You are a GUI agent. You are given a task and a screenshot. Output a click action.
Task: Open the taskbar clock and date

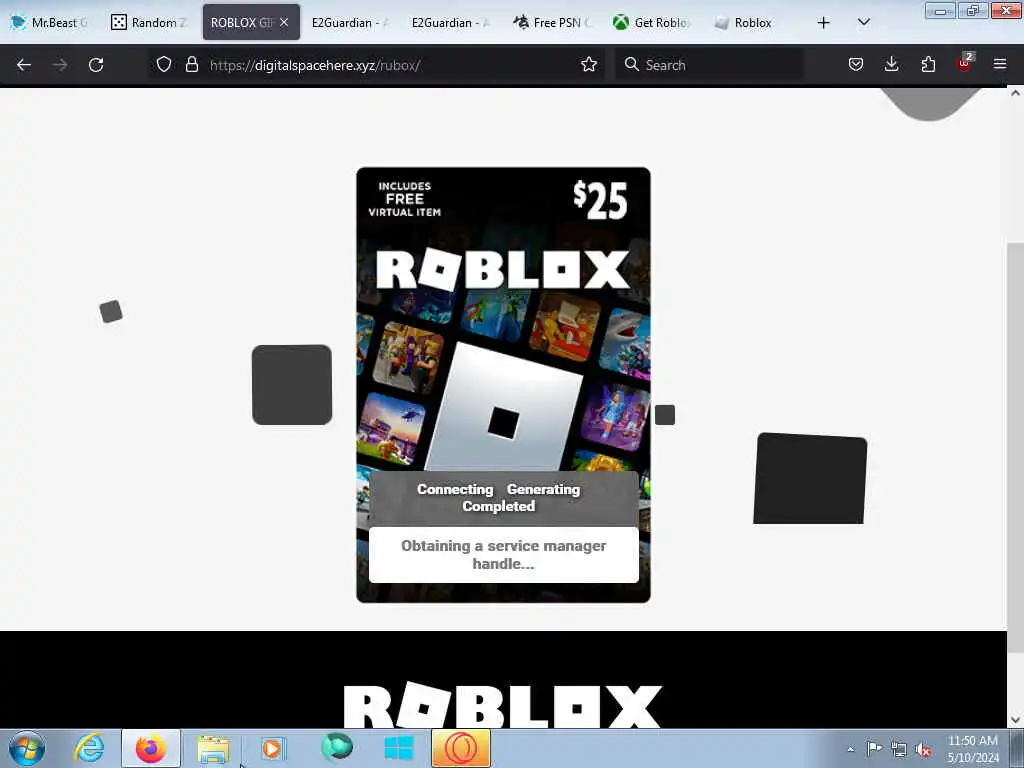[972, 749]
